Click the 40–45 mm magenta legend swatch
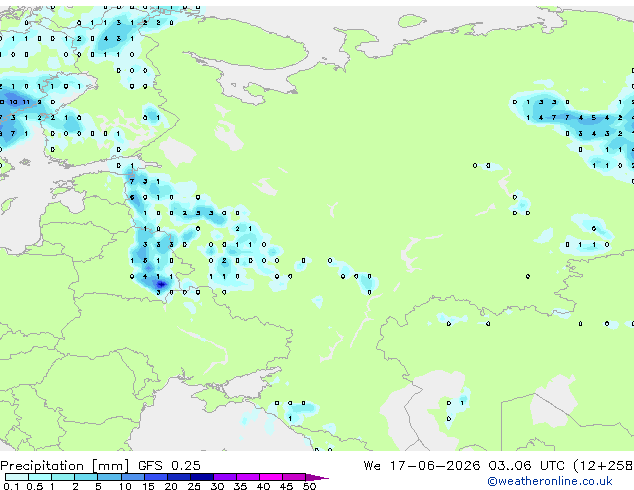The height and width of the screenshot is (490, 634). coord(271,477)
